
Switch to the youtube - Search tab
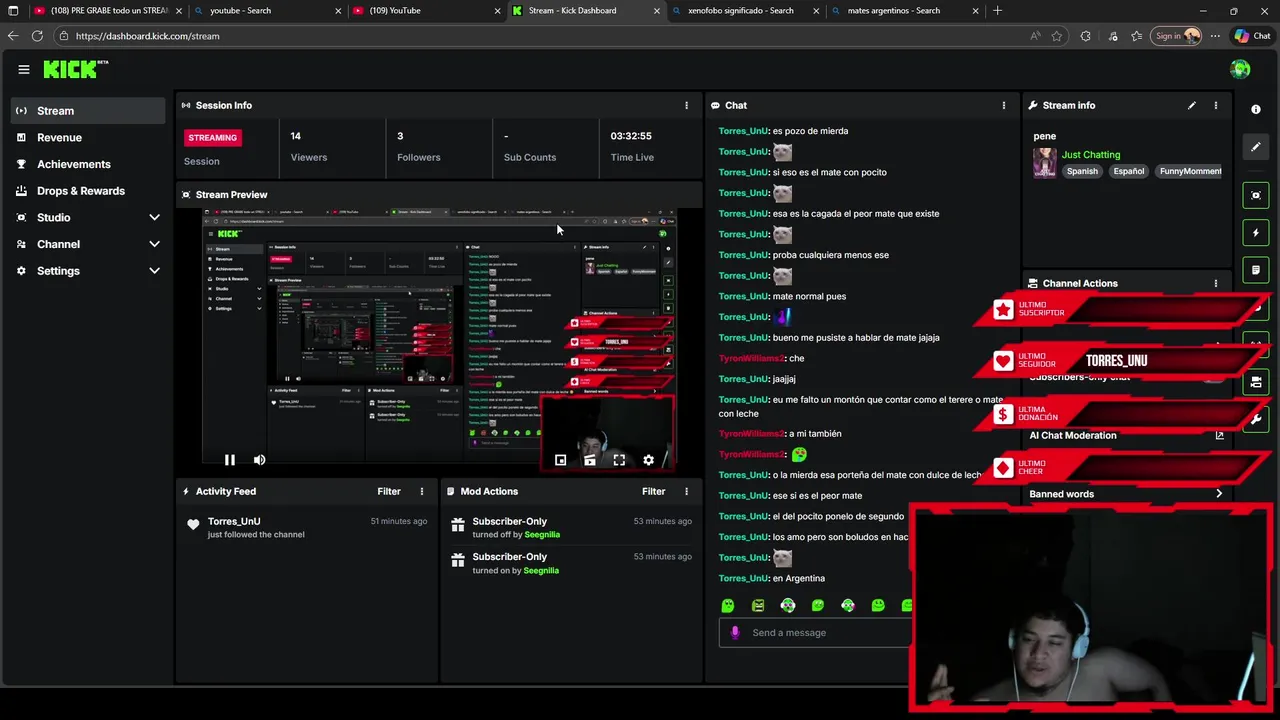(x=265, y=11)
